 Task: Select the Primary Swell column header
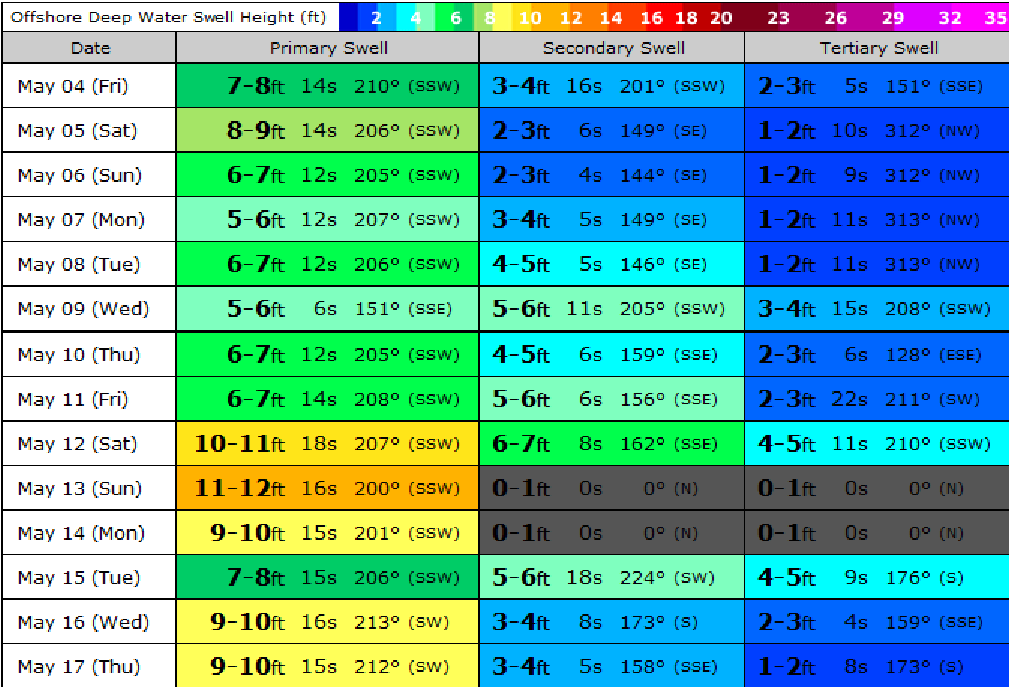pyautogui.click(x=328, y=48)
